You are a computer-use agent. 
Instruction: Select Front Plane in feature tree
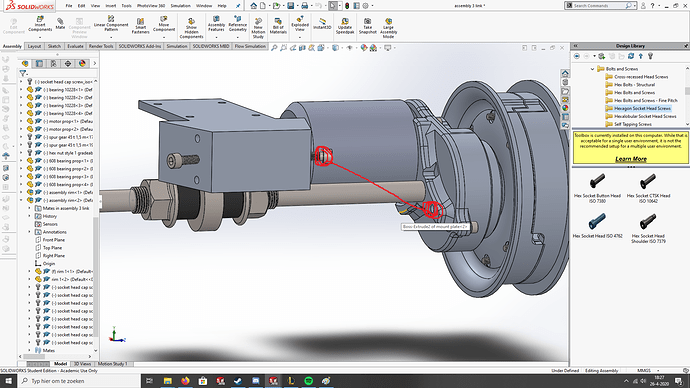(x=54, y=240)
